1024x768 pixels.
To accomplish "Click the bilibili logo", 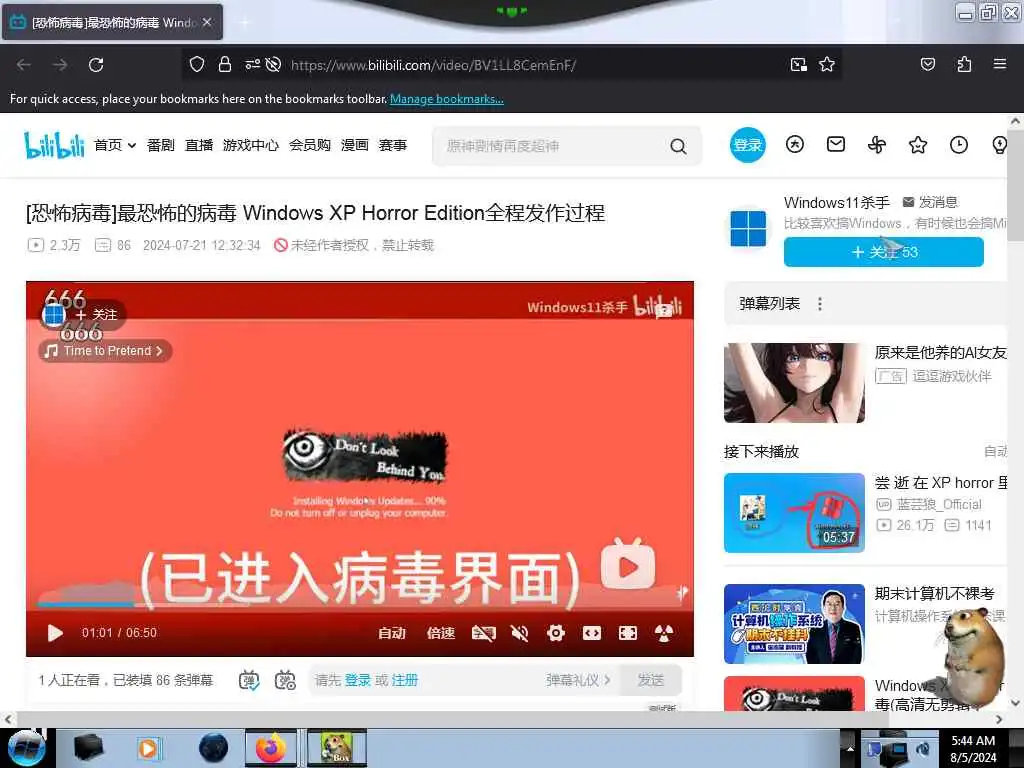I will tap(54, 144).
